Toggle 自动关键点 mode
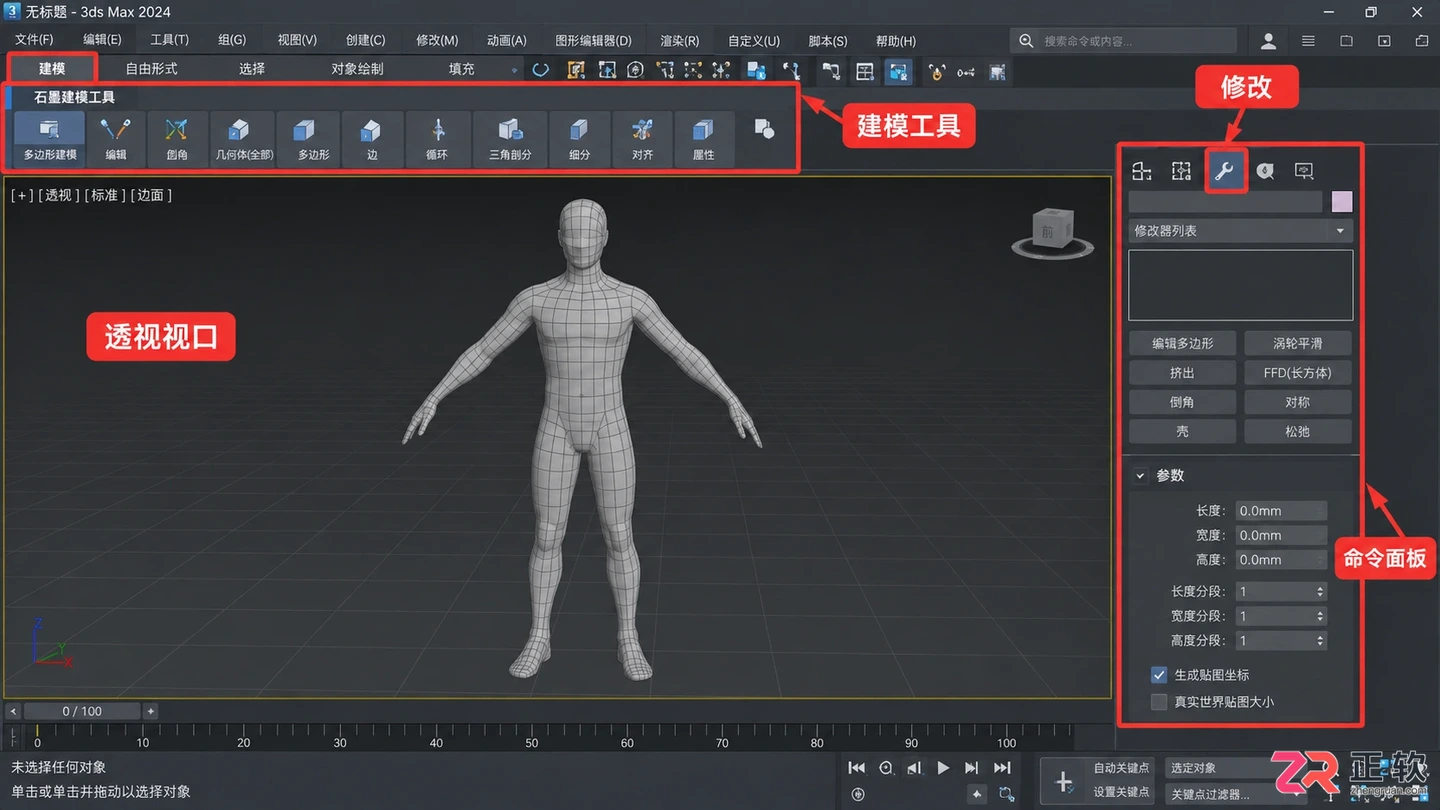1440x810 pixels. click(1121, 768)
